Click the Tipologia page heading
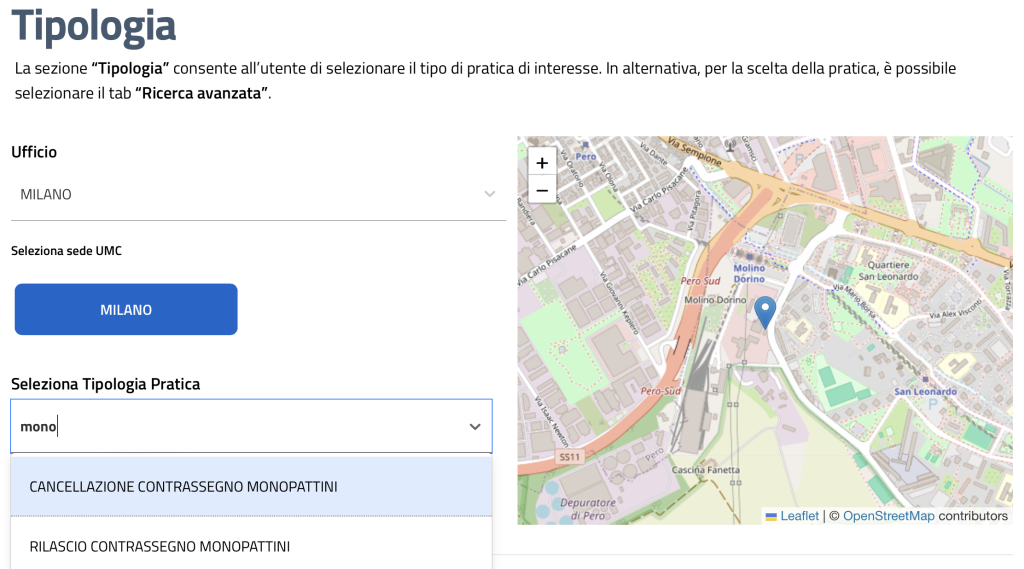1024x569 pixels. tap(94, 26)
